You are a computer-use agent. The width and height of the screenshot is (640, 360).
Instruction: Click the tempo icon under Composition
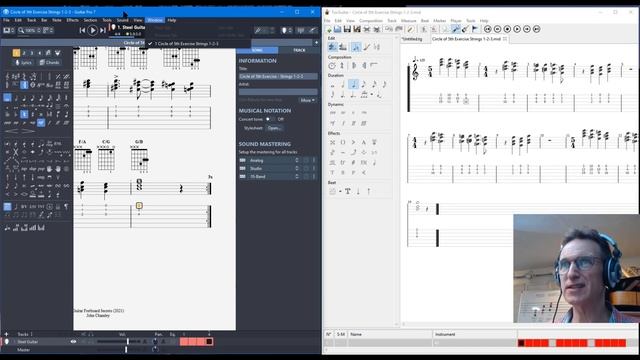pos(332,66)
